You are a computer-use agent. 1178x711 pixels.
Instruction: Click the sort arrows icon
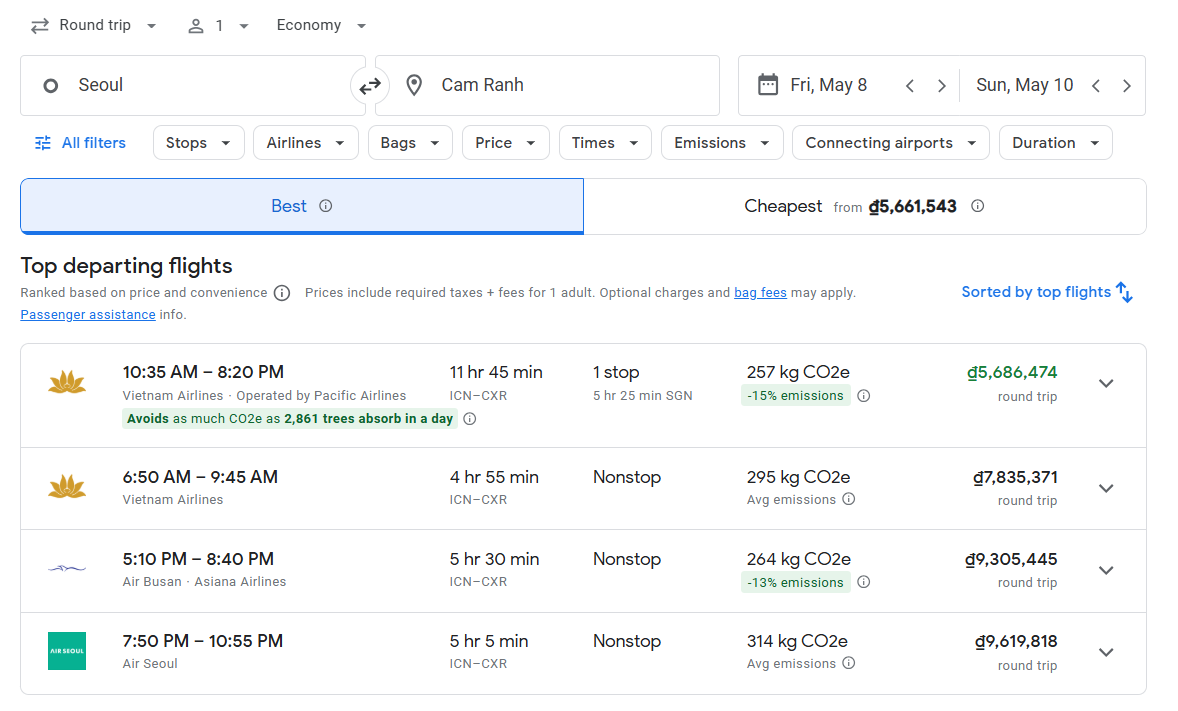[1124, 292]
